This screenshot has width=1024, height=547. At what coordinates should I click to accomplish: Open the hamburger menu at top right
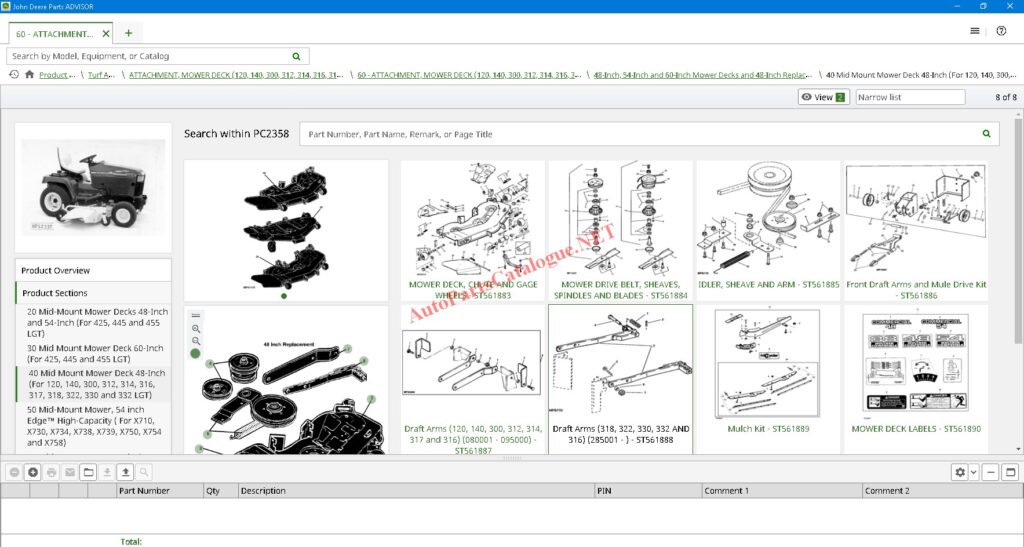[975, 31]
